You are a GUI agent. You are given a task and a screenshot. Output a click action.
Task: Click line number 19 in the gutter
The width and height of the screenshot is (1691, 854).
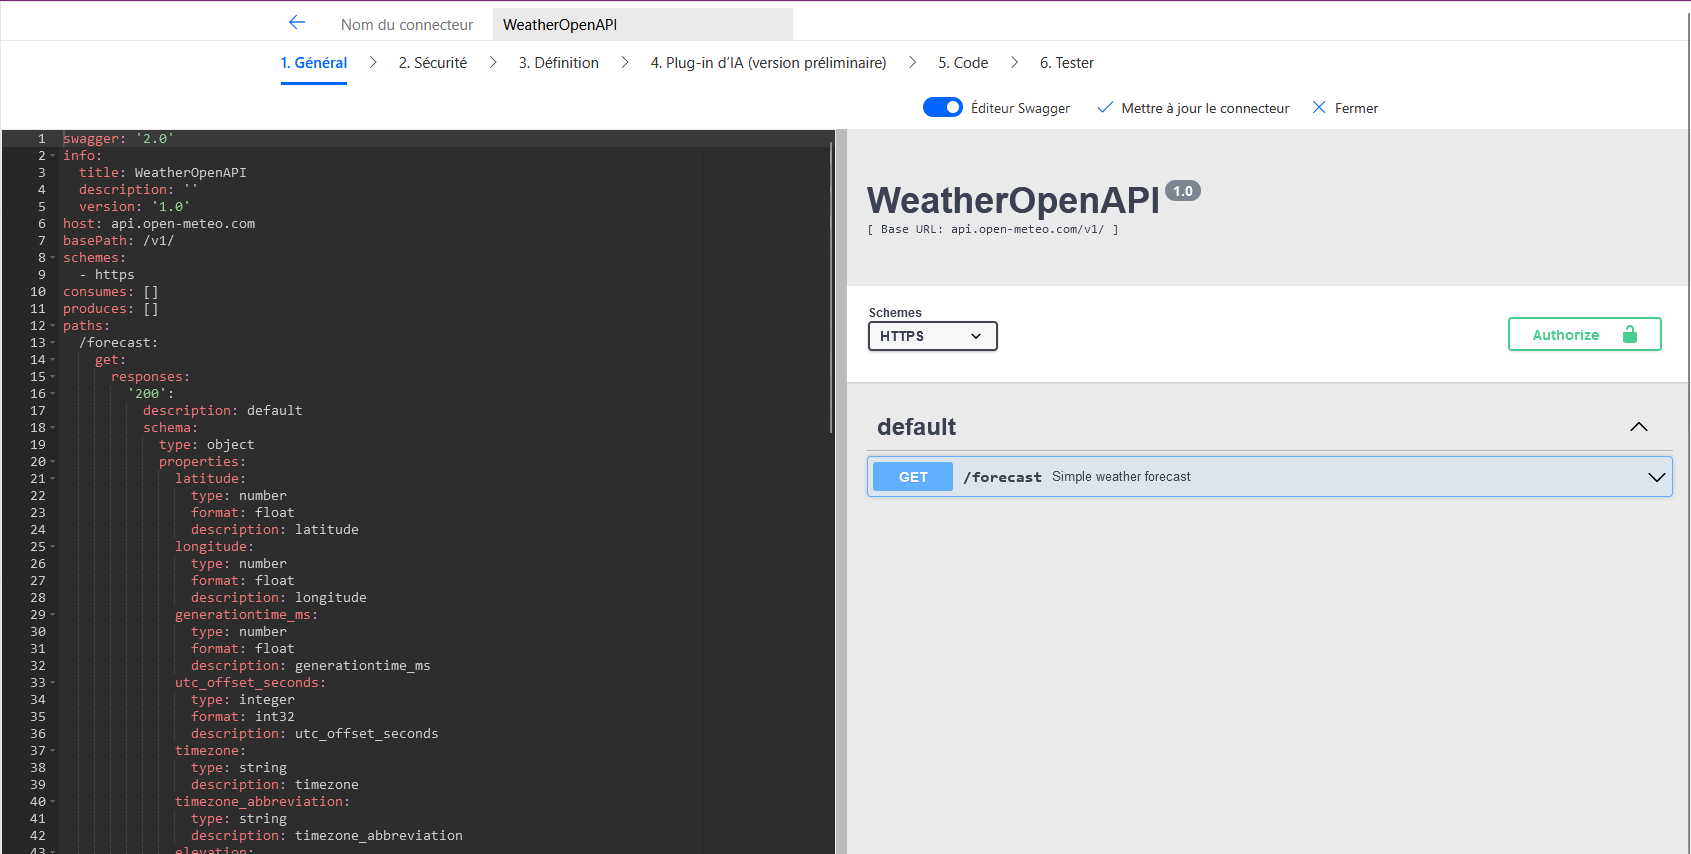(38, 445)
